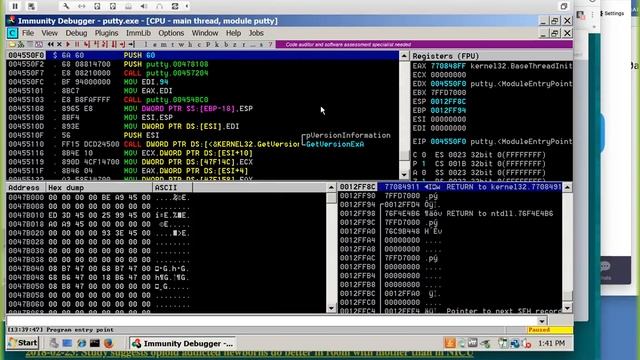Open the command bar history dropdown arrow

click(542, 321)
